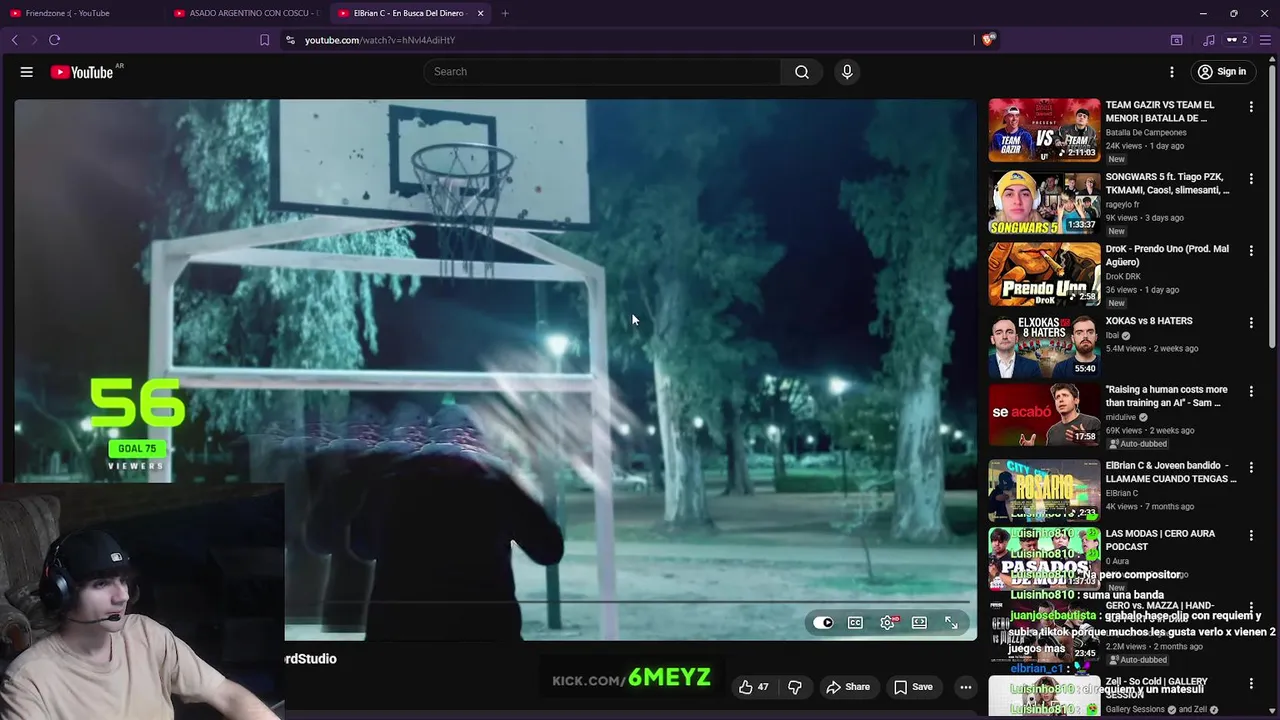Open options for Zell - So Cold video
Image resolution: width=1280 pixels, height=720 pixels.
(1251, 684)
